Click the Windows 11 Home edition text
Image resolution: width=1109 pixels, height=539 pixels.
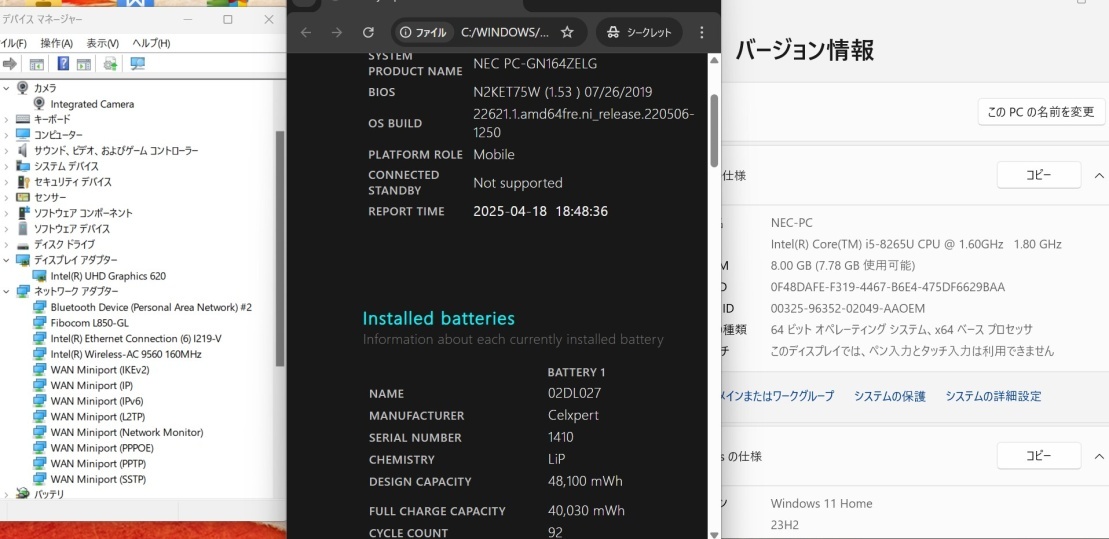(821, 504)
